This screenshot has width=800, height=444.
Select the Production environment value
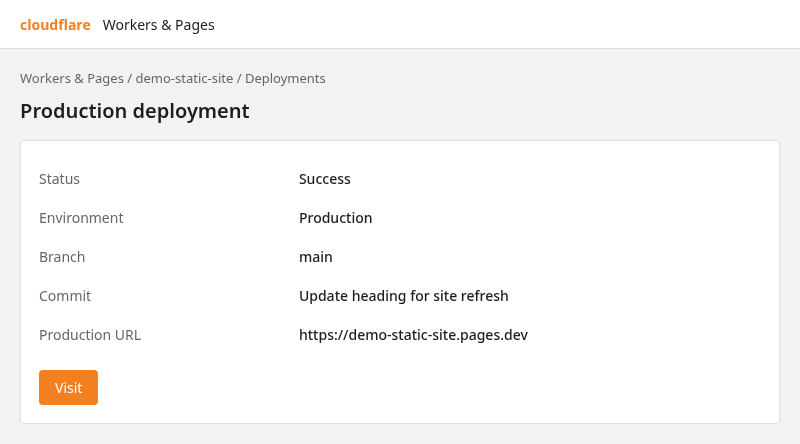pos(335,218)
